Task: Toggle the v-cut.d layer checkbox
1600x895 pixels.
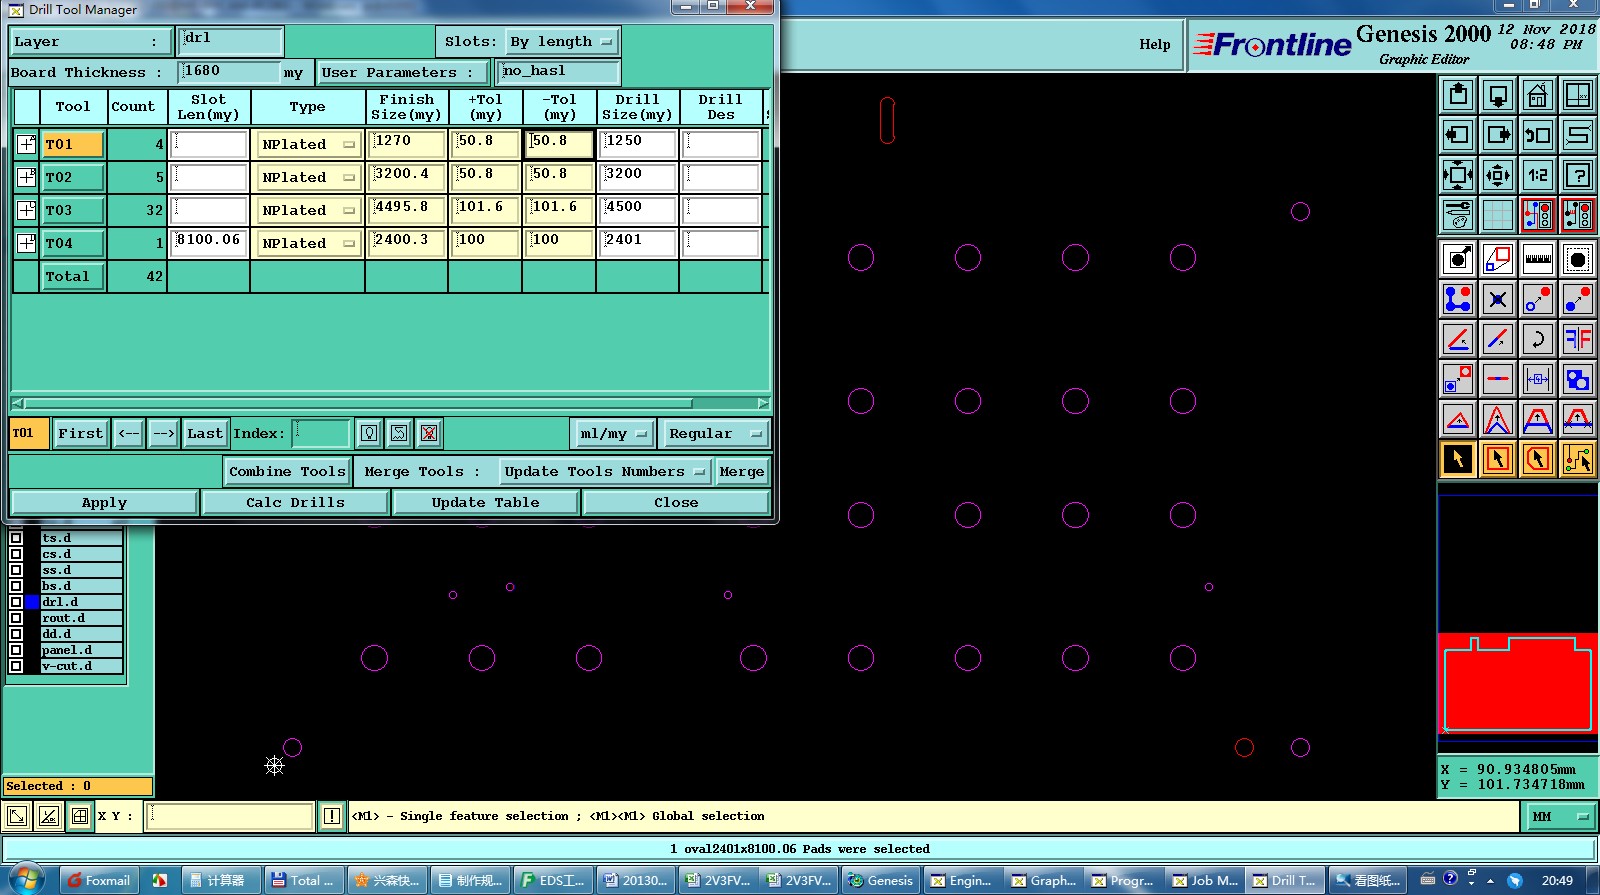Action: 16,666
